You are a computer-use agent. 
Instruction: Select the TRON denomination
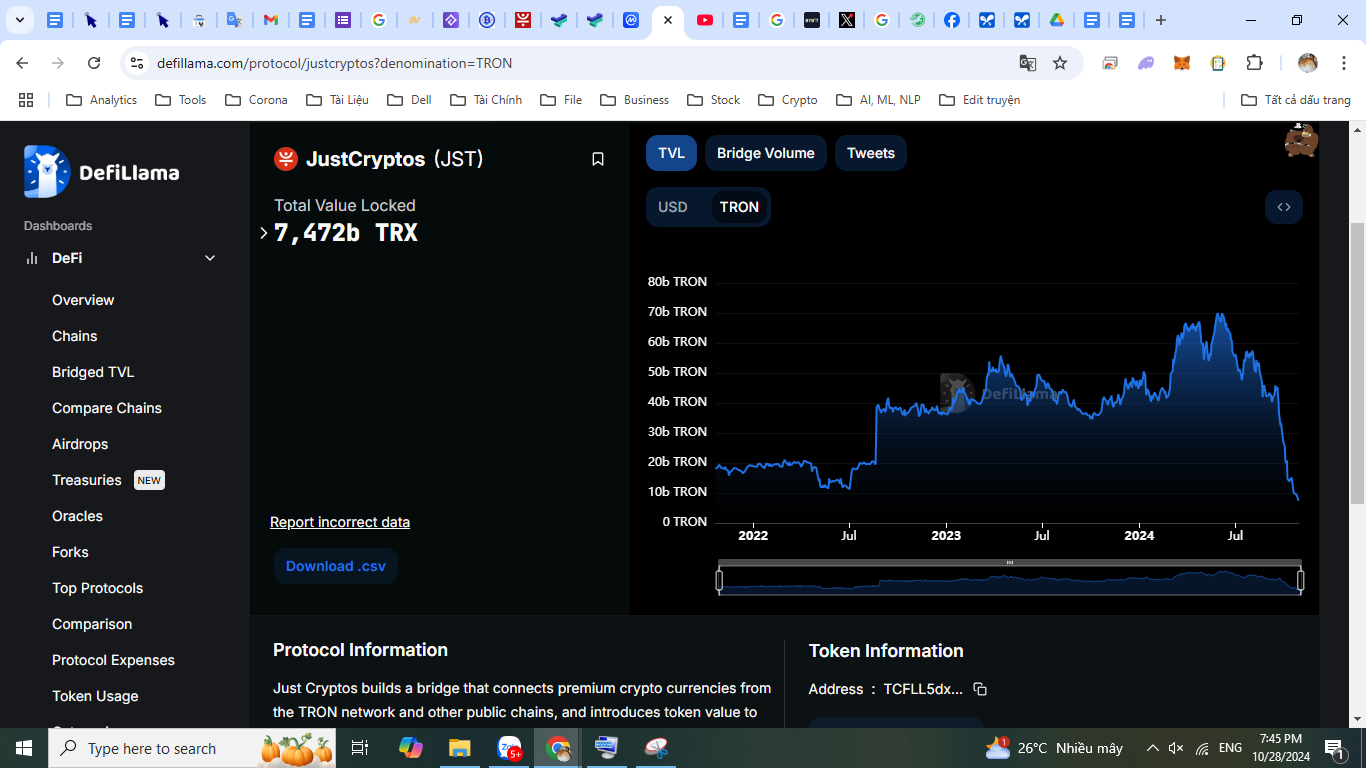(x=739, y=207)
